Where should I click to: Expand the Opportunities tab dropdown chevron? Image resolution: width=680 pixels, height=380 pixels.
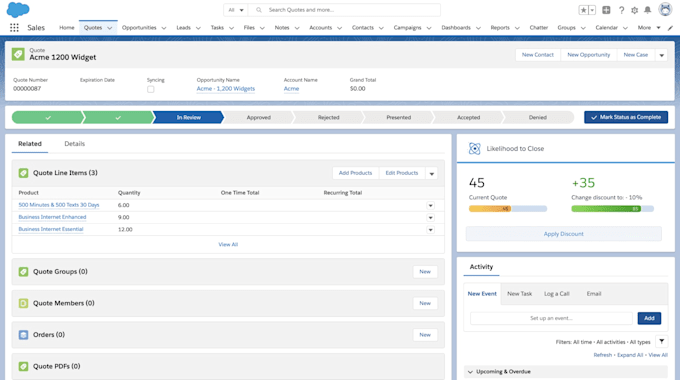pos(164,28)
